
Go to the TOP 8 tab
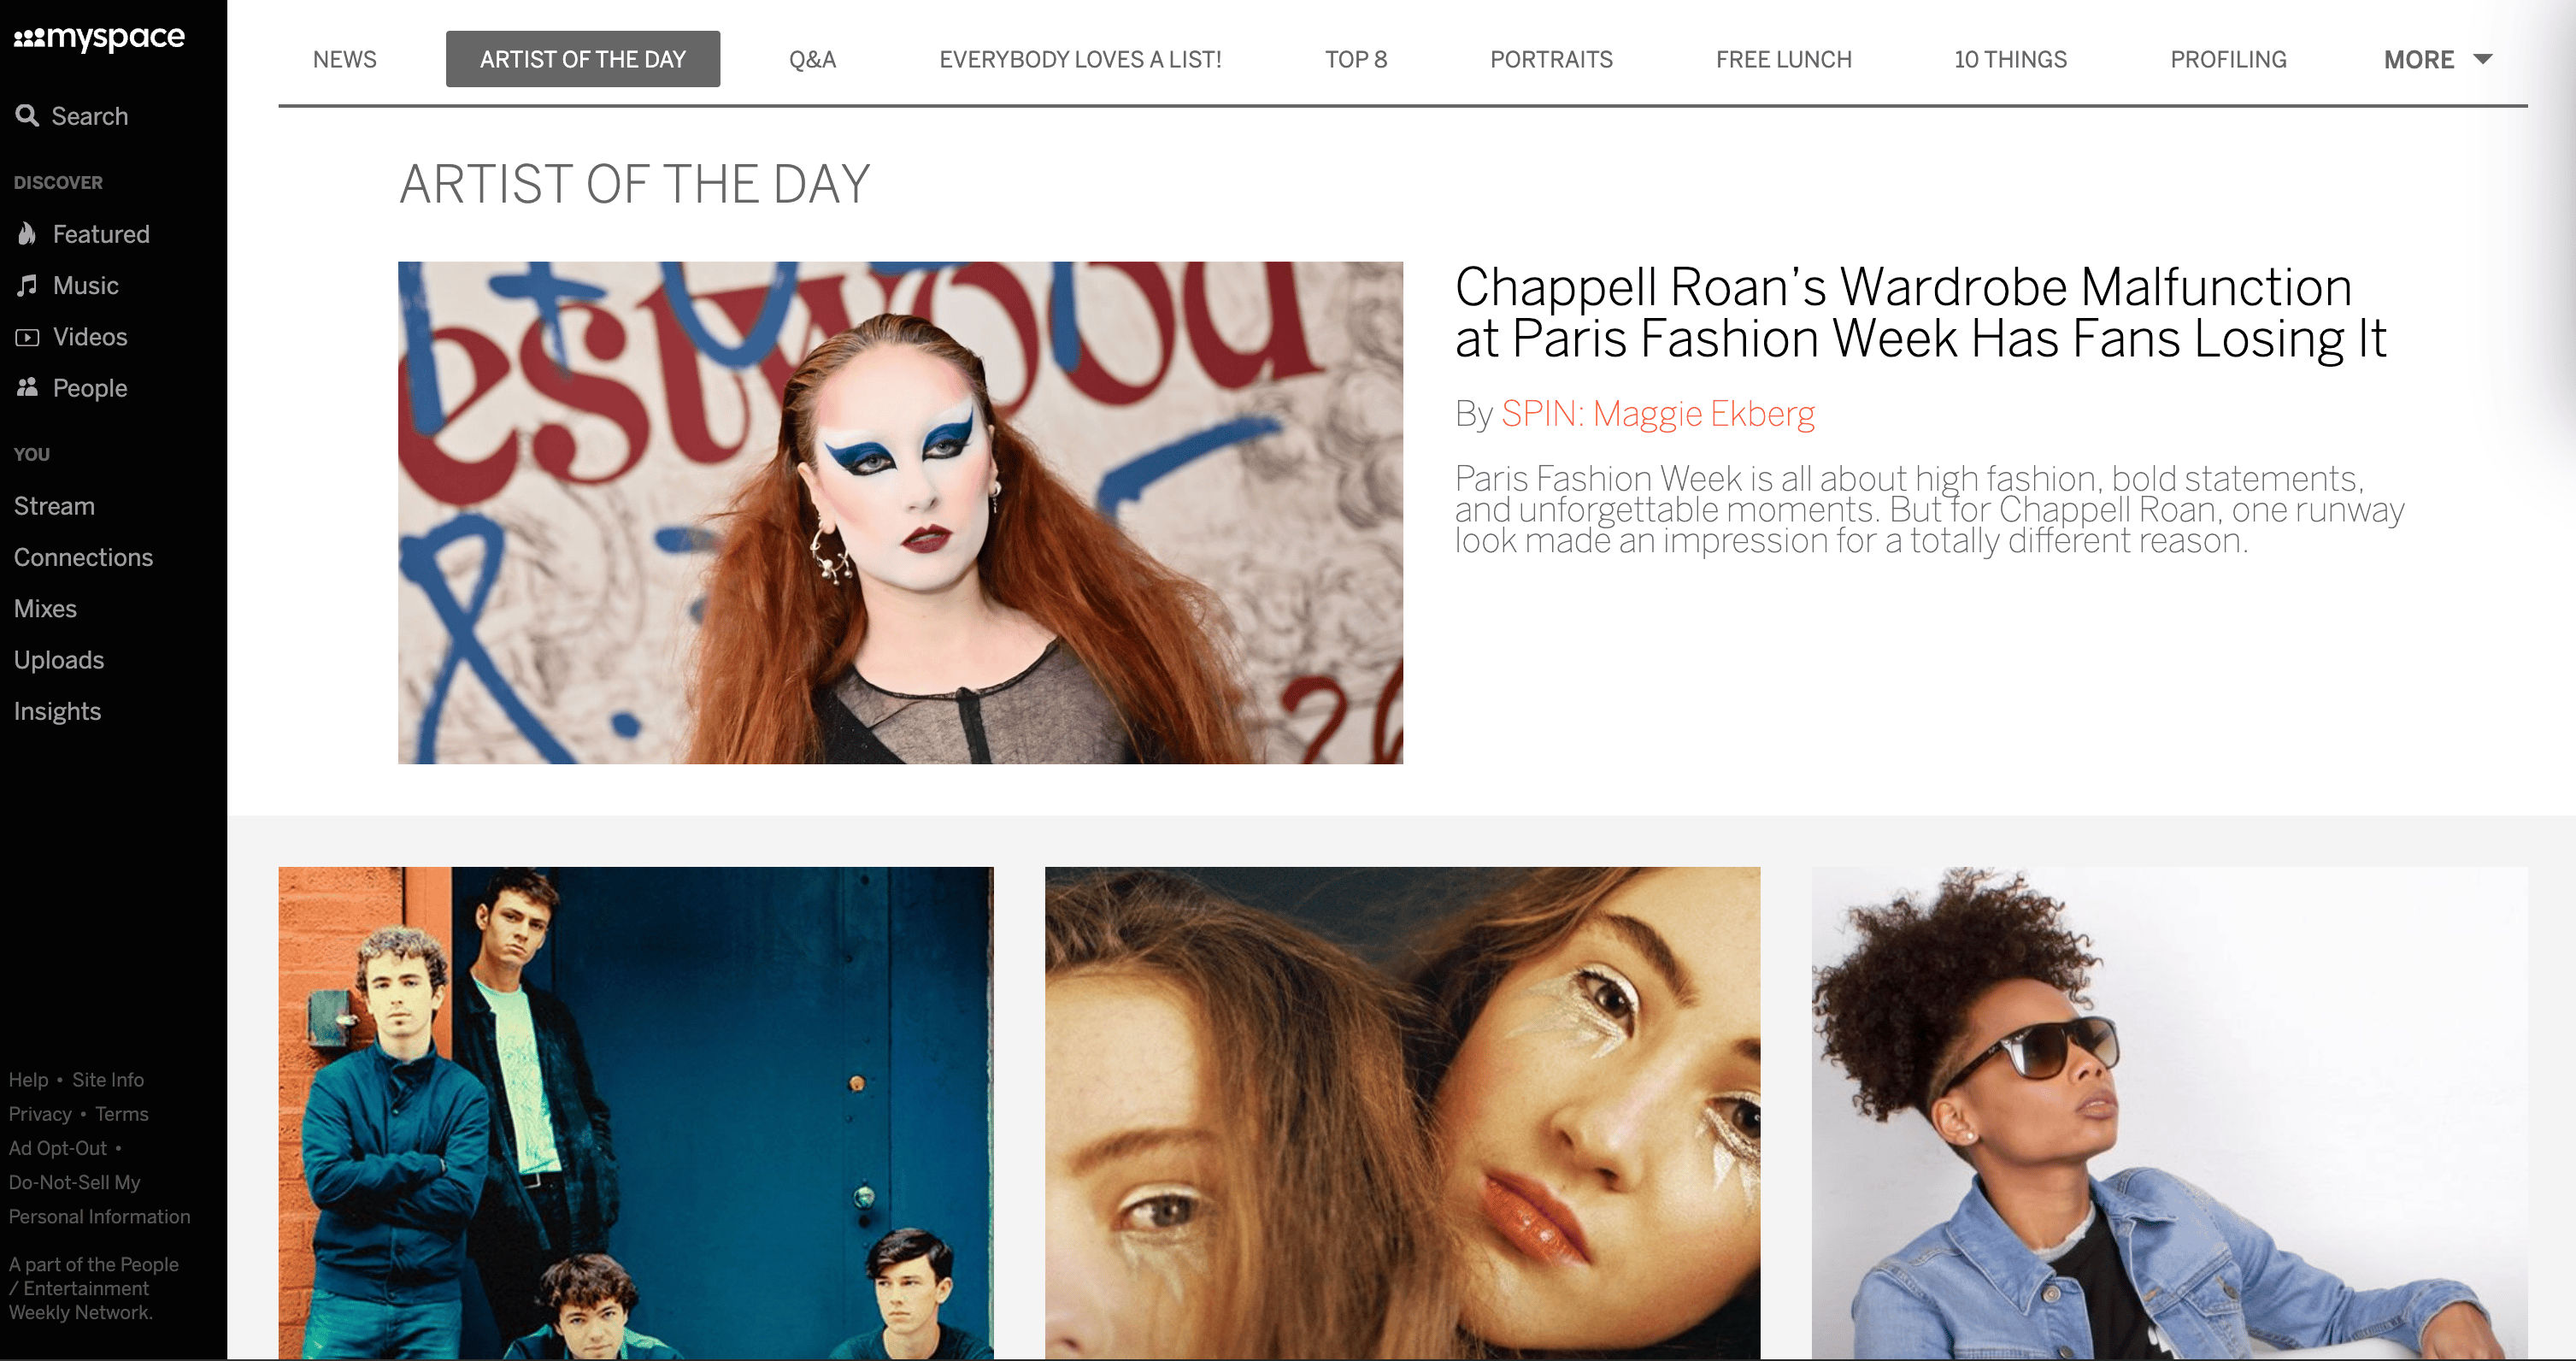coord(1356,60)
